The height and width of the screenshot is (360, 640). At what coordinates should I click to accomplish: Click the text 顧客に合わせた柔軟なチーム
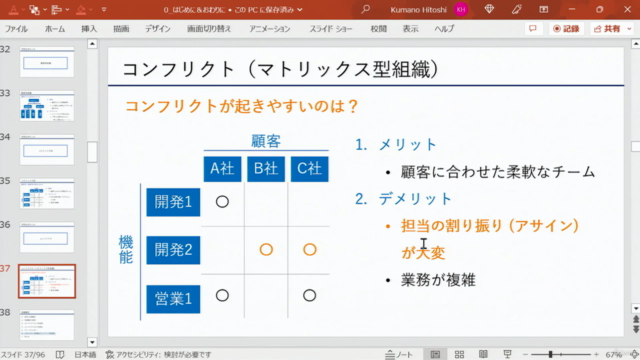click(498, 172)
